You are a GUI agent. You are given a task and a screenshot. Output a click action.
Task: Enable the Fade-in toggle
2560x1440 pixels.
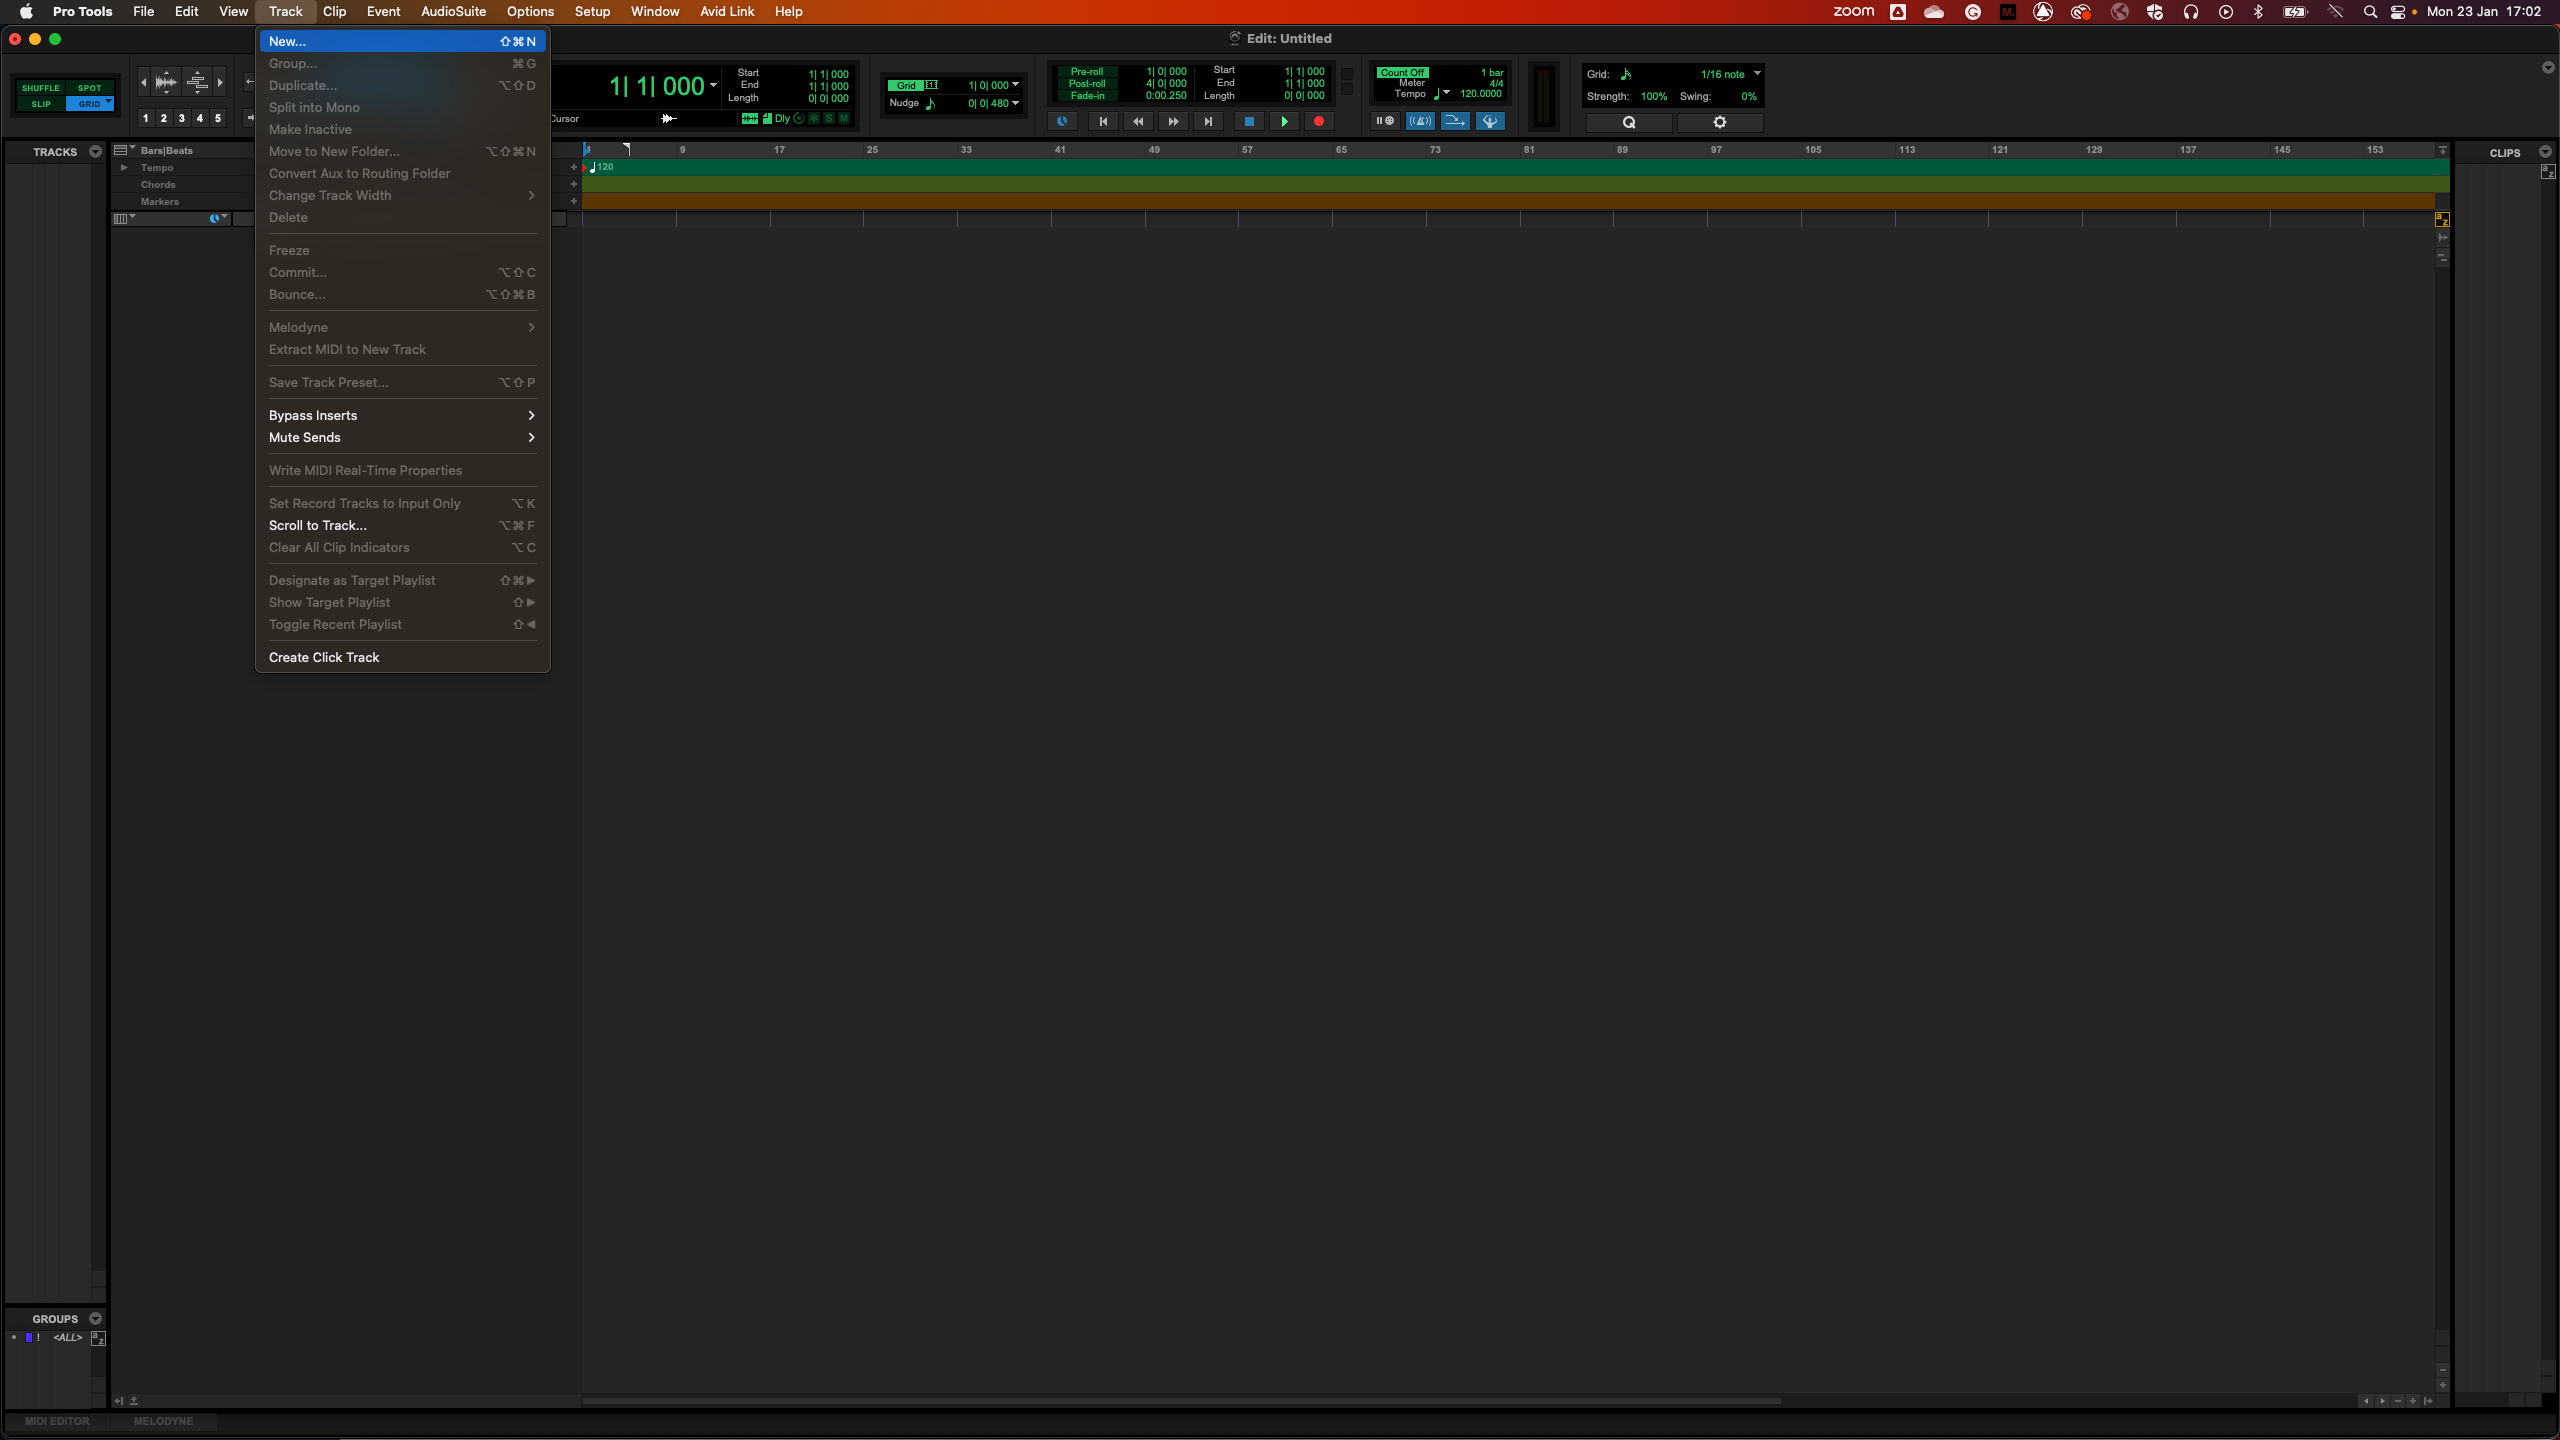point(1086,98)
